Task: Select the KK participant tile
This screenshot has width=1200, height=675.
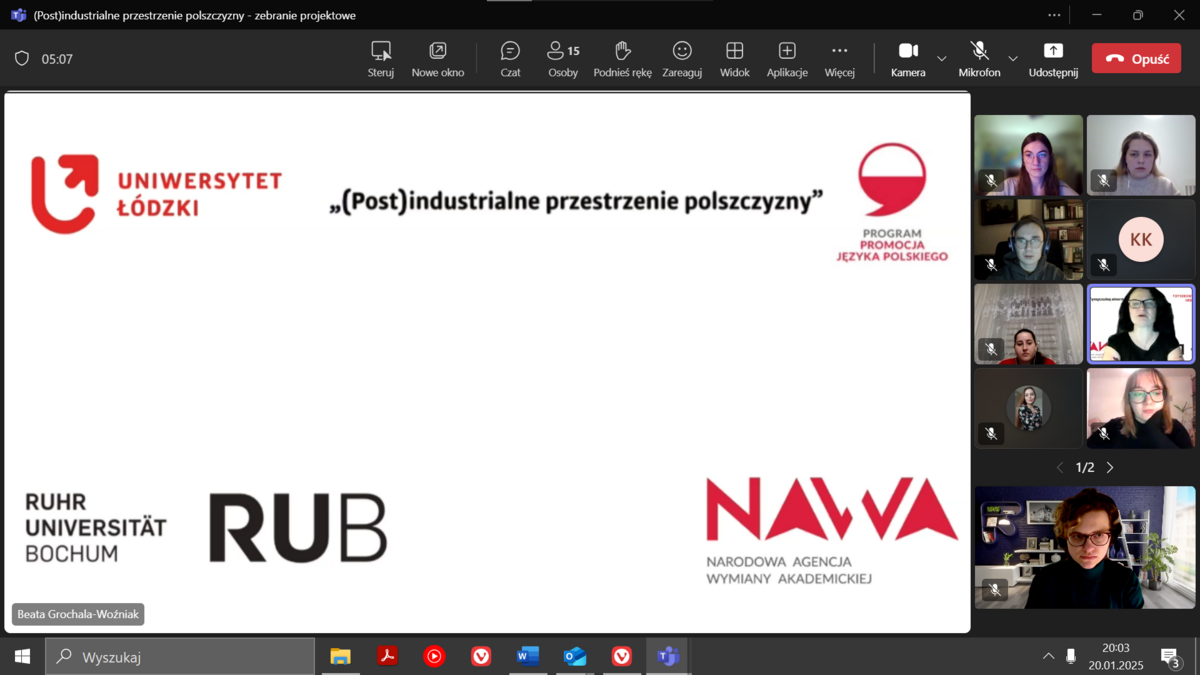Action: pyautogui.click(x=1141, y=240)
